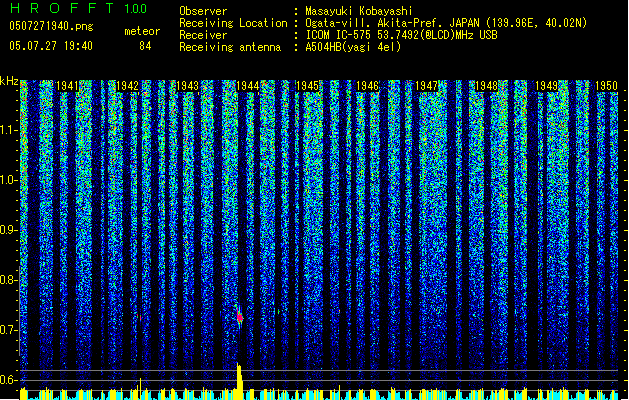Click the meteor label
This screenshot has height=400, width=629.
[x=142, y=31]
